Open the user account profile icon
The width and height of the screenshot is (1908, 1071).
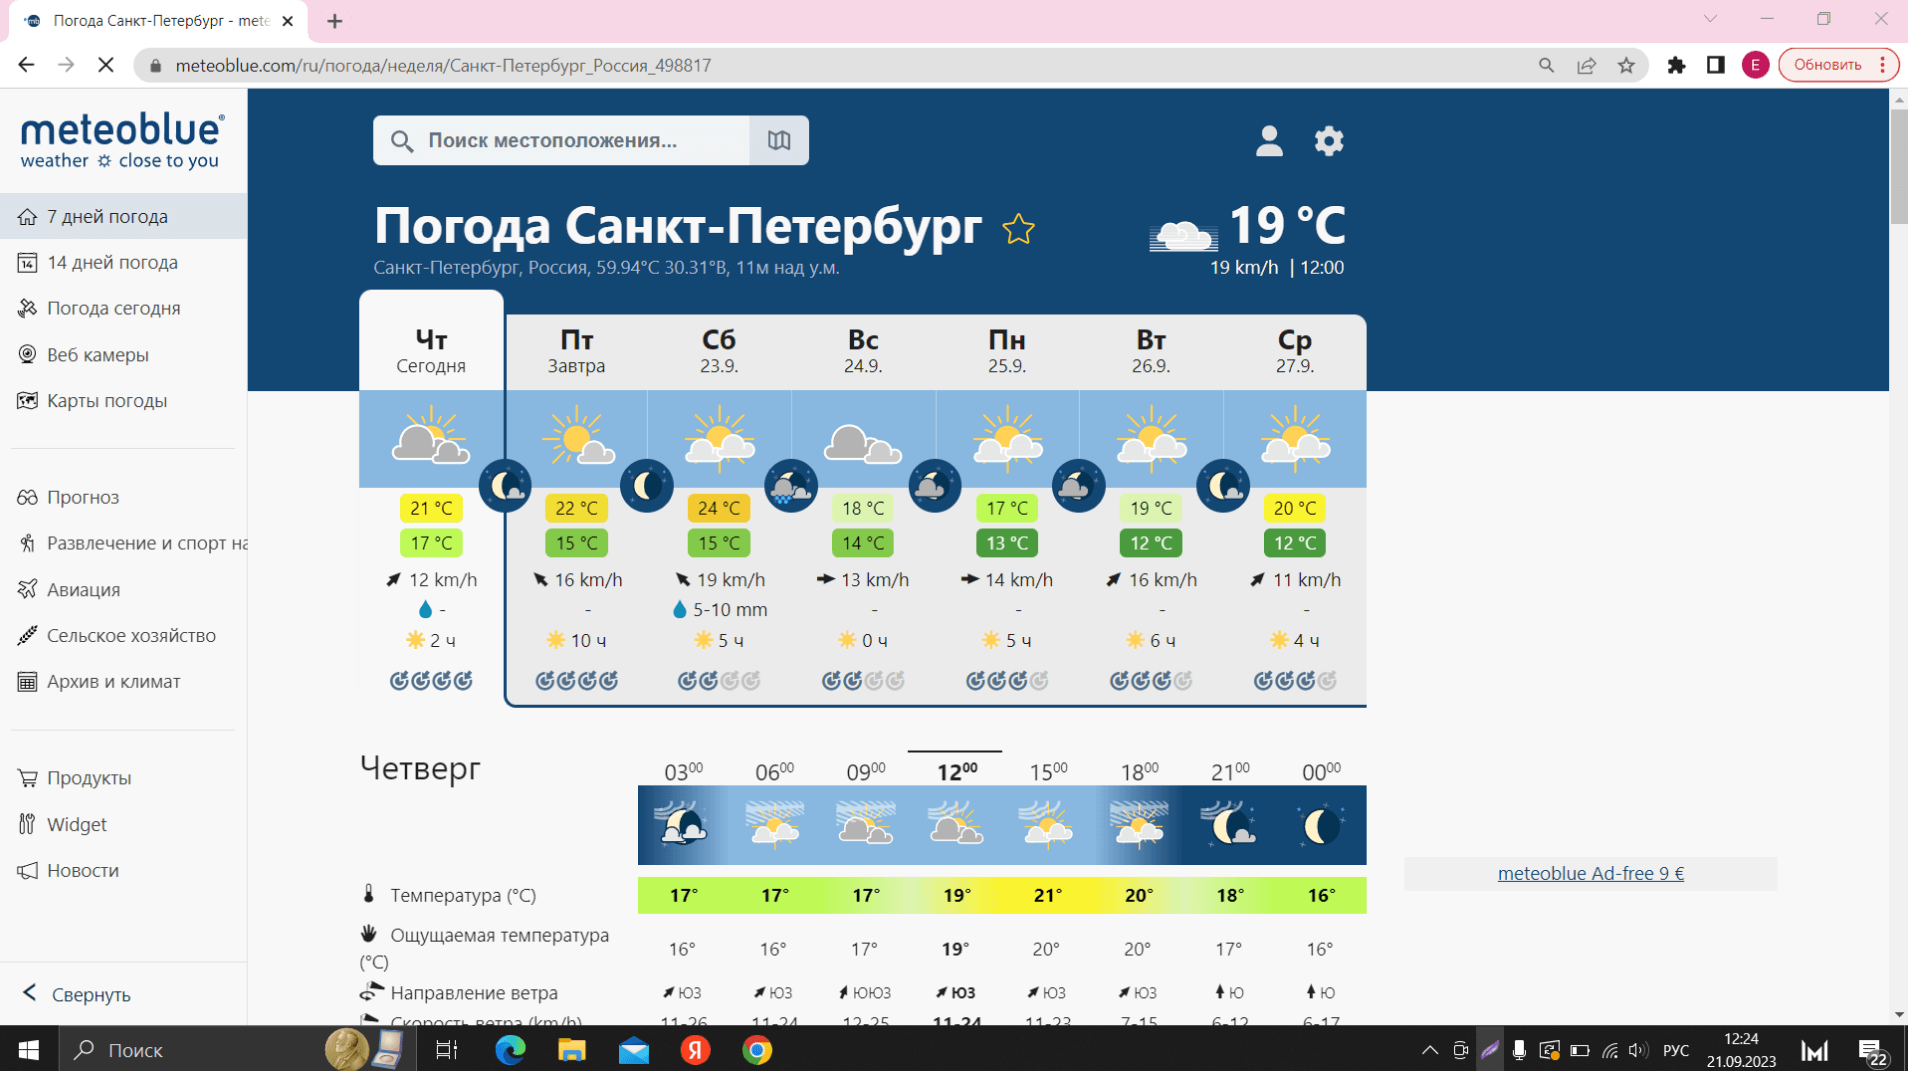pyautogui.click(x=1269, y=141)
